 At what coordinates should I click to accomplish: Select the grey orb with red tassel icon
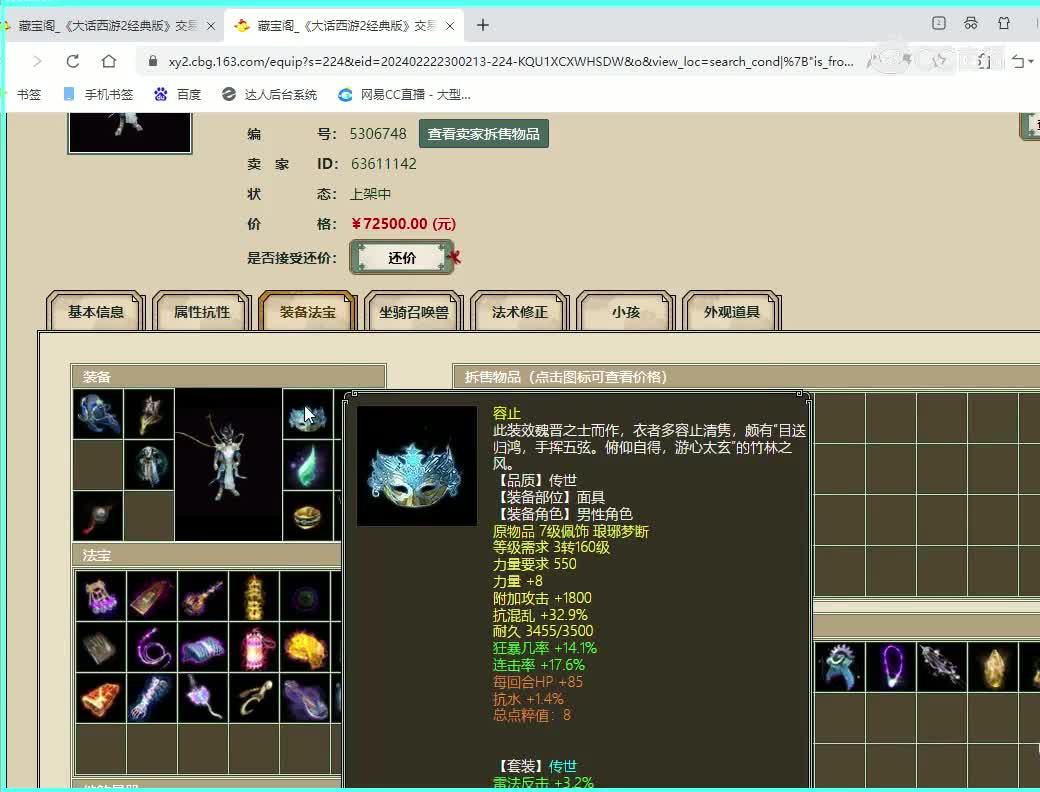pyautogui.click(x=98, y=516)
